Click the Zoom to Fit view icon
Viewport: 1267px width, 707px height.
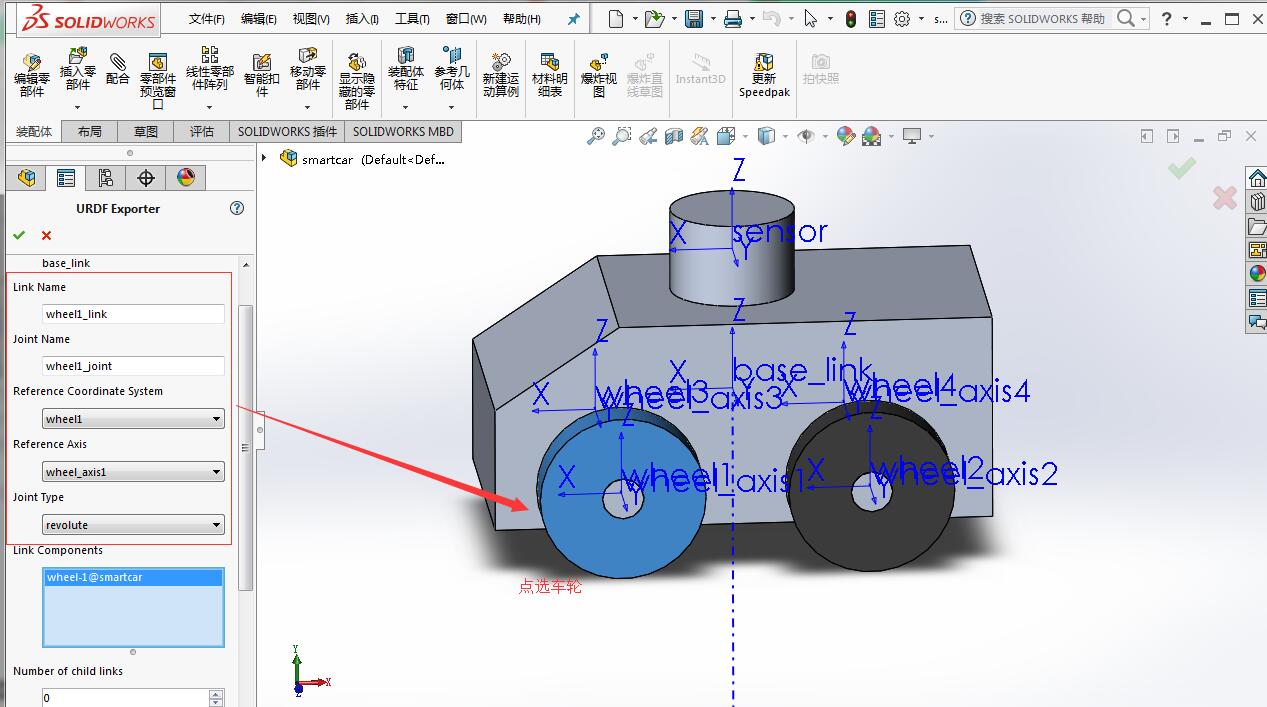(x=596, y=136)
